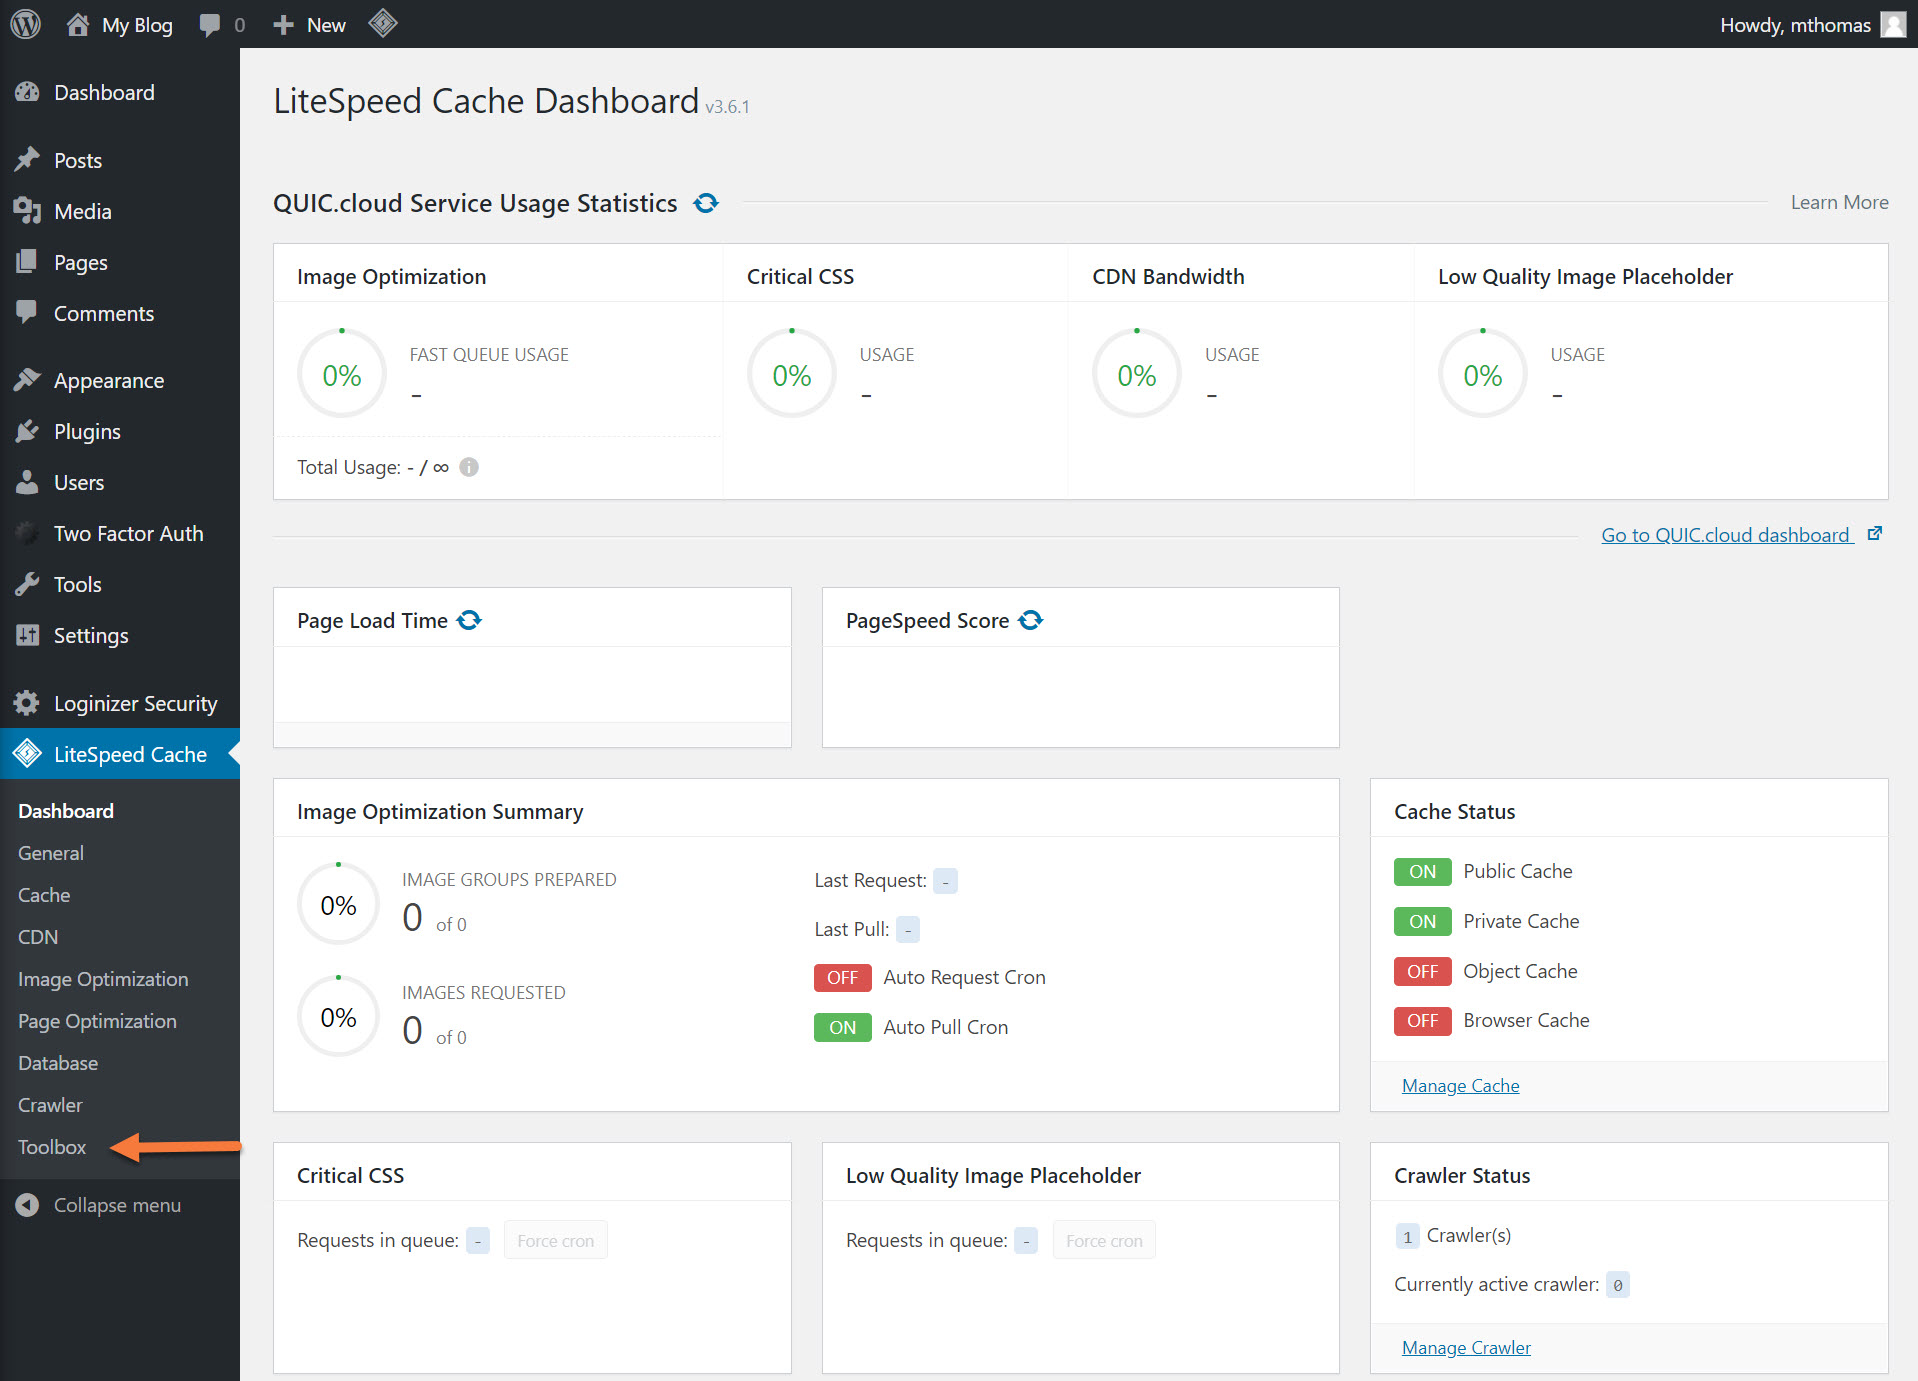Screen dimensions: 1918x1381
Task: Click the Image Optimization 0% usage gauge
Action: tap(342, 375)
